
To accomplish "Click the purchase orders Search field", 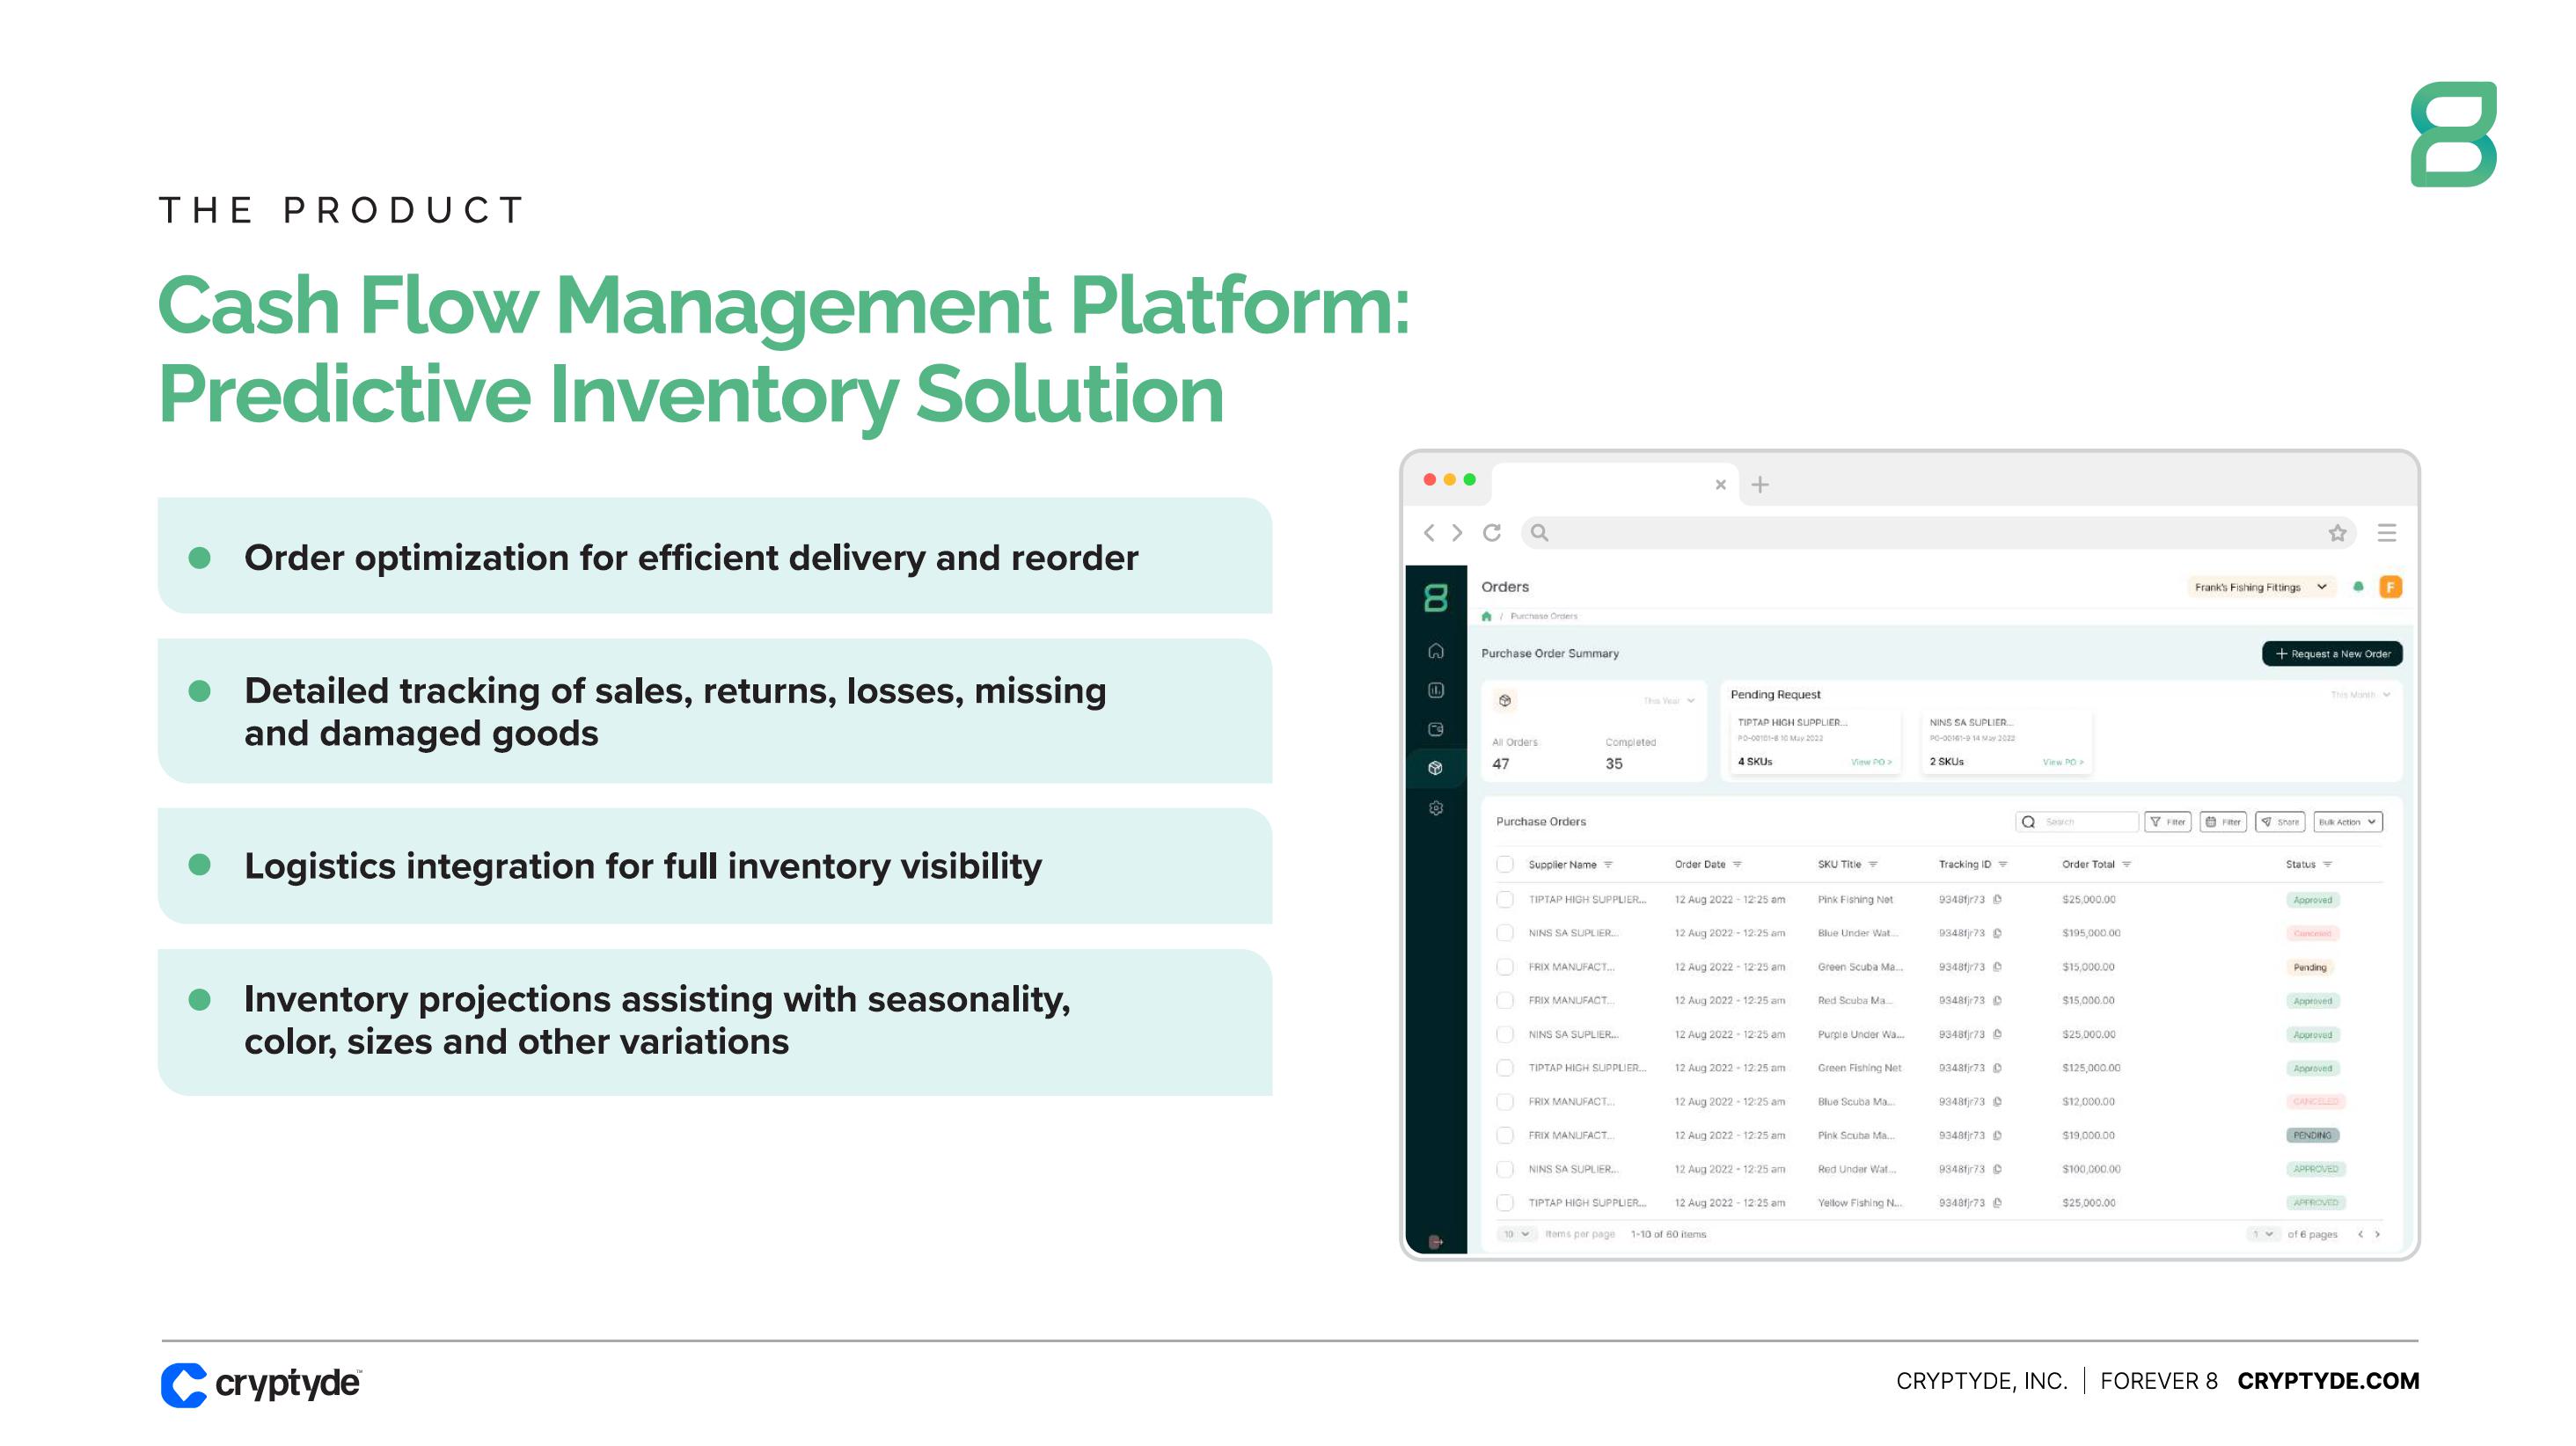I will pyautogui.click(x=2076, y=822).
